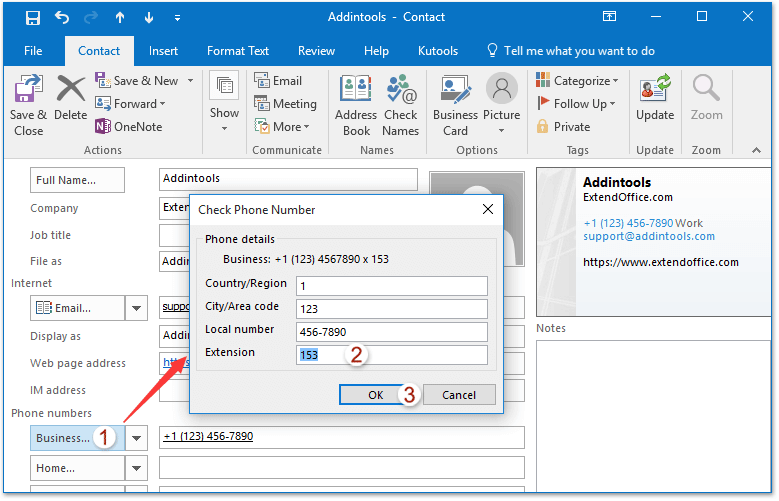Click the Extension field
Viewport: 779px width, 501px height.
391,355
